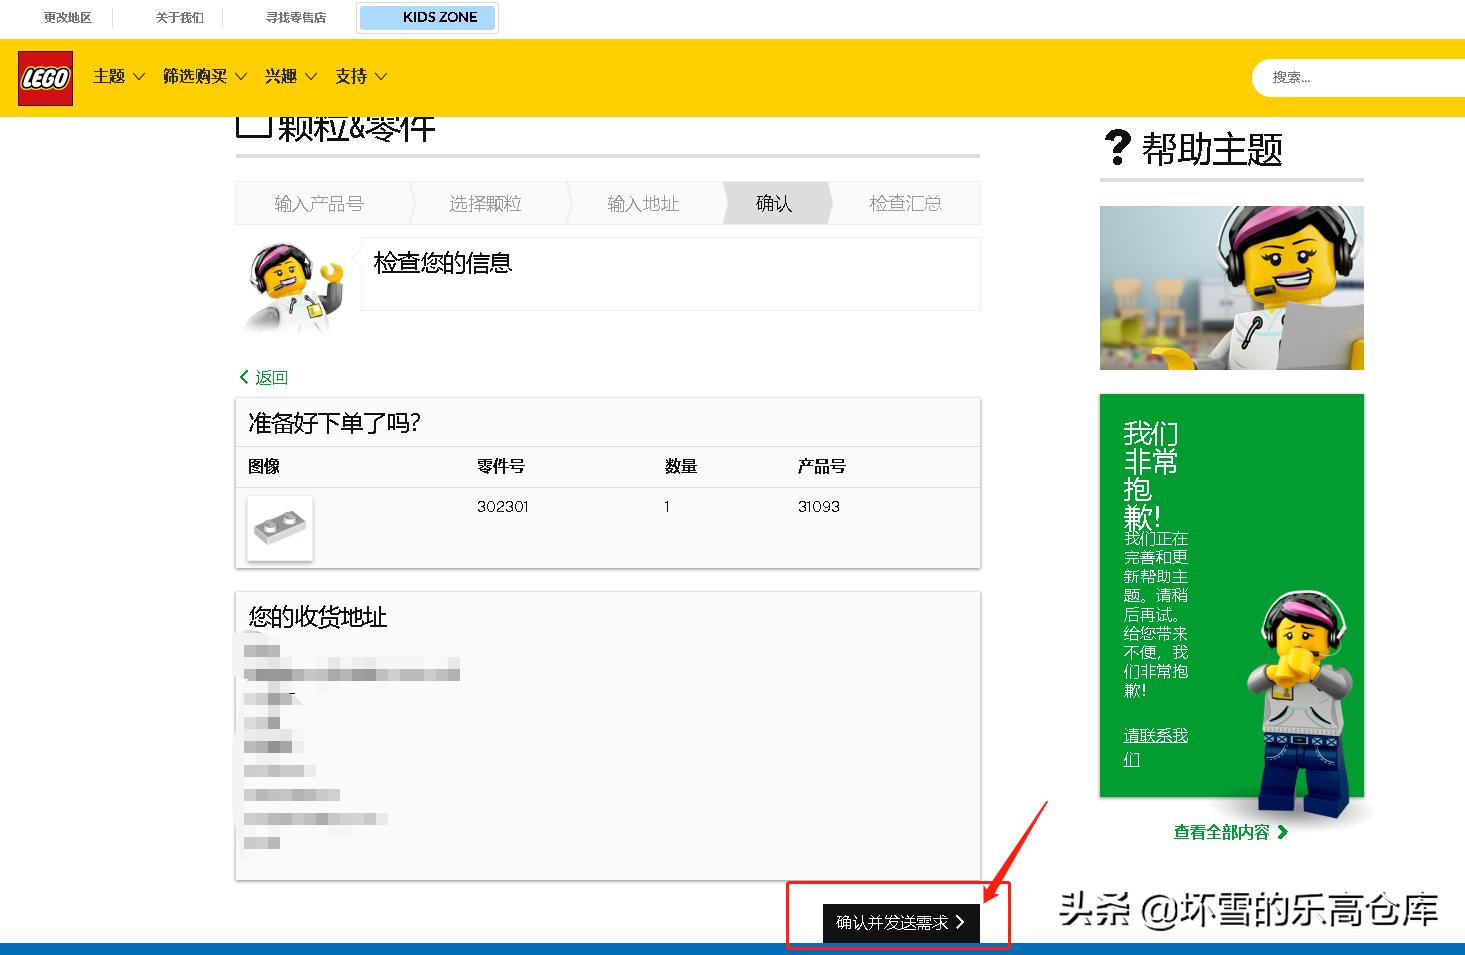
Task: Click the KIDS ZONE badge
Action: pyautogui.click(x=427, y=17)
